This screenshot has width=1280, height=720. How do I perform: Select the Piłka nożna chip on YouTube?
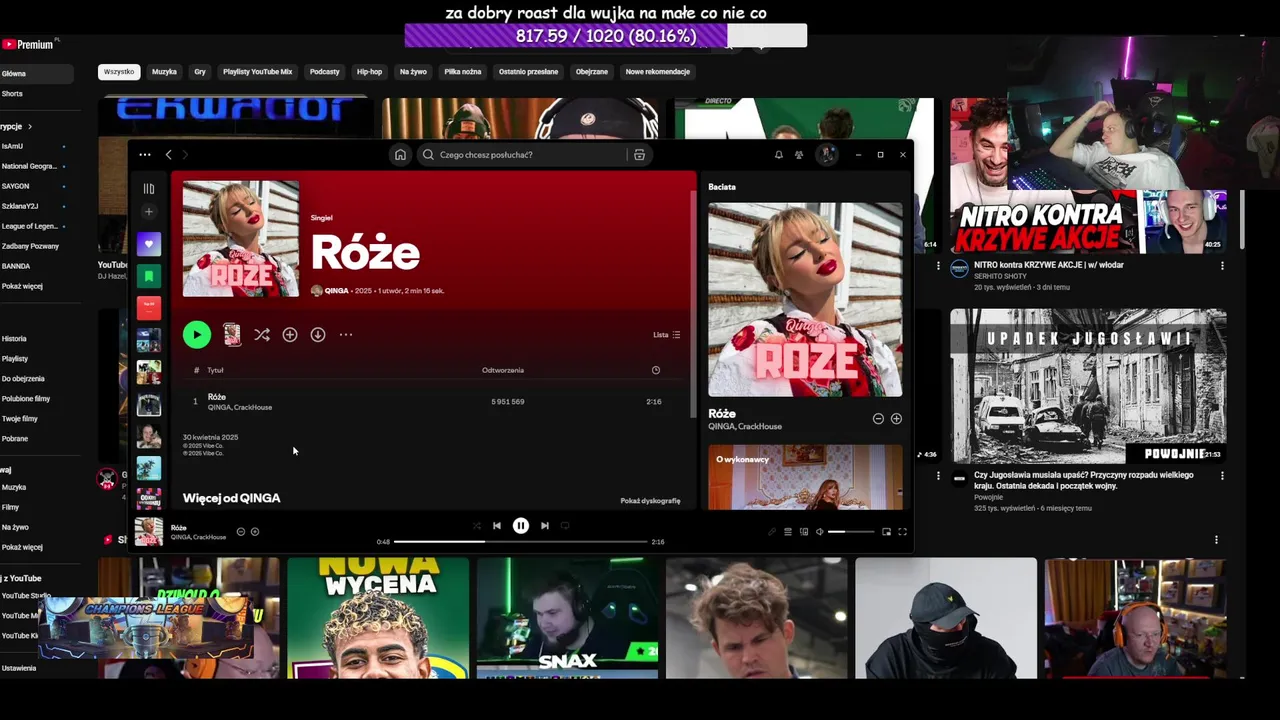point(462,72)
